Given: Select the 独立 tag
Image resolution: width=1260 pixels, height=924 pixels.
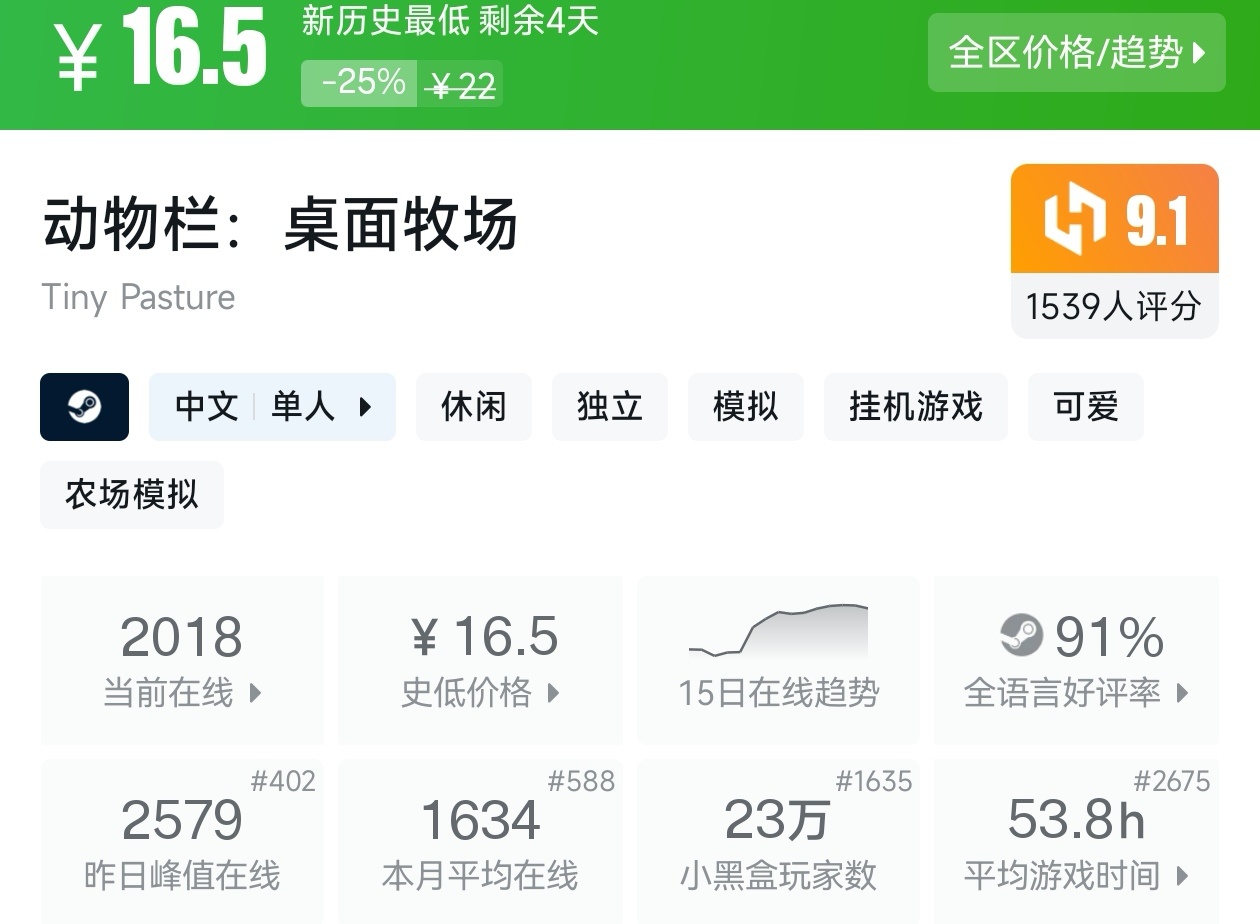Looking at the screenshot, I should 610,407.
